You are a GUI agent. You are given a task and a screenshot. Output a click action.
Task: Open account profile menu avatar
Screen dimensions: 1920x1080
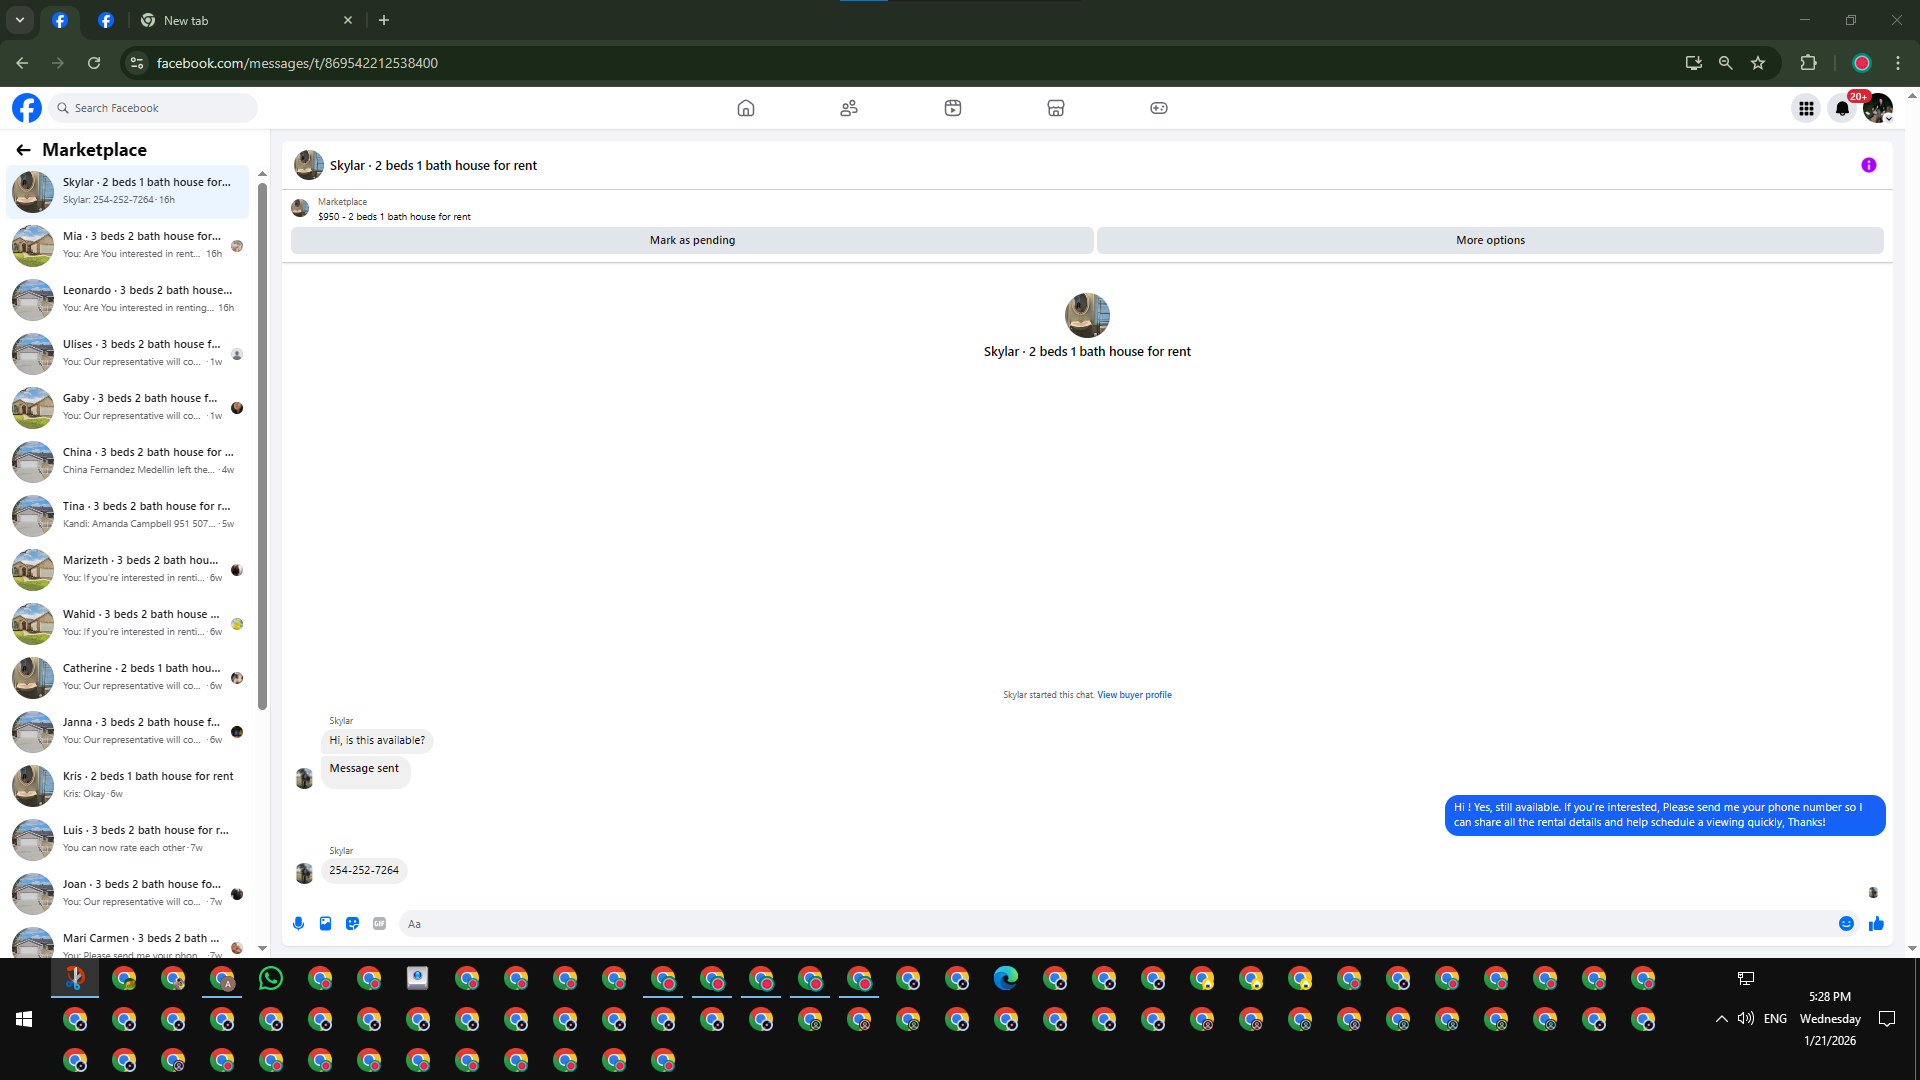1878,108
